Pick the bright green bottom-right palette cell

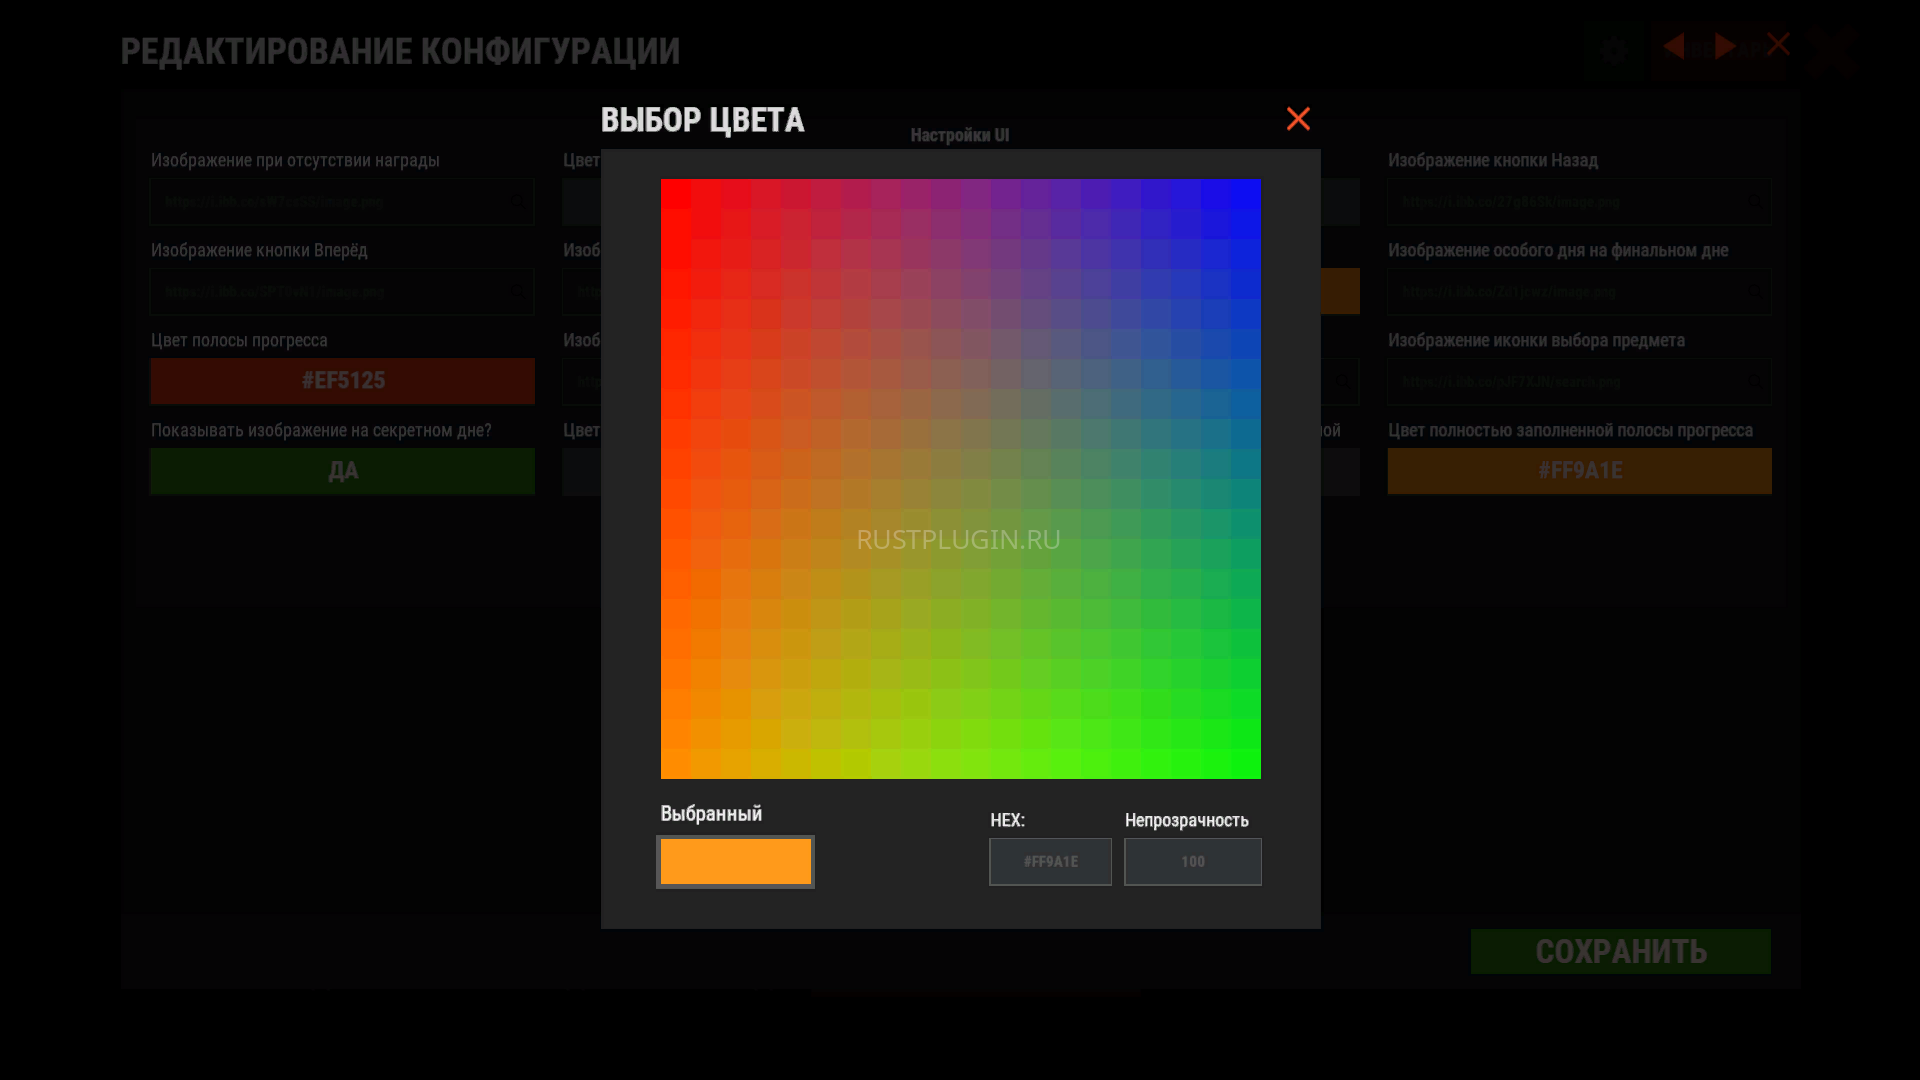click(x=1246, y=764)
